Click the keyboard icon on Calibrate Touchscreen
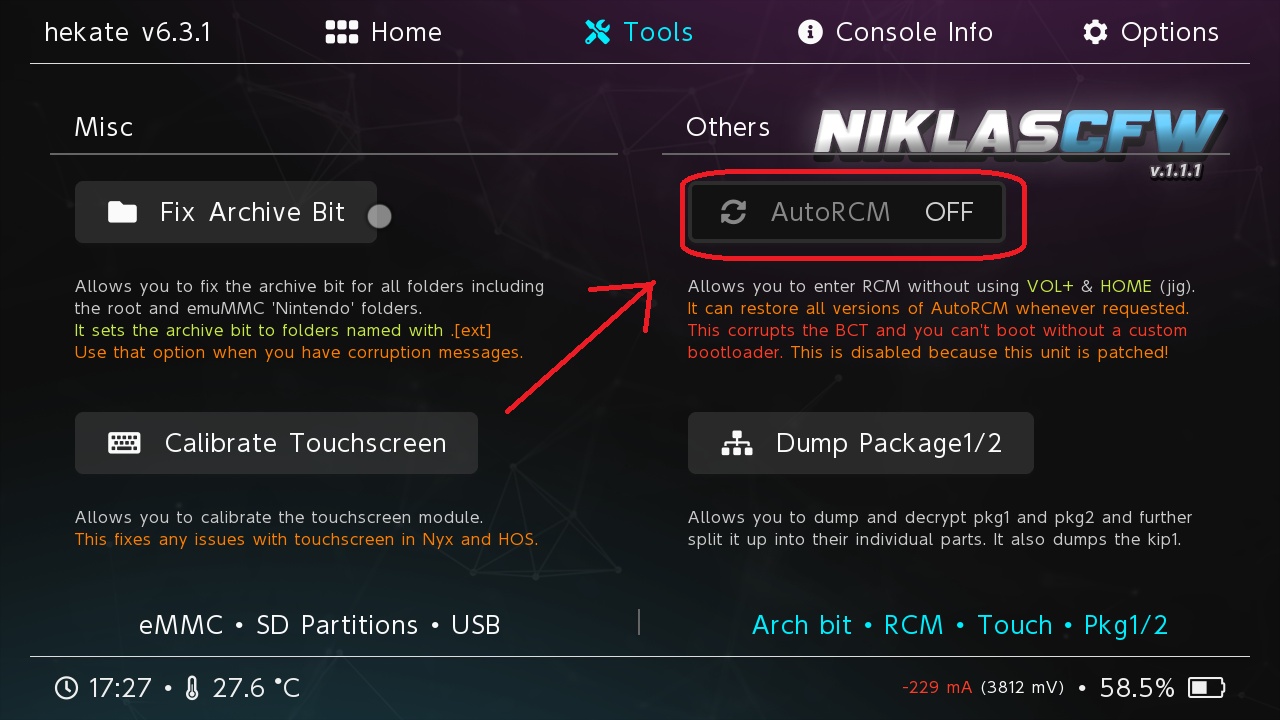Image resolution: width=1280 pixels, height=720 pixels. tap(124, 443)
